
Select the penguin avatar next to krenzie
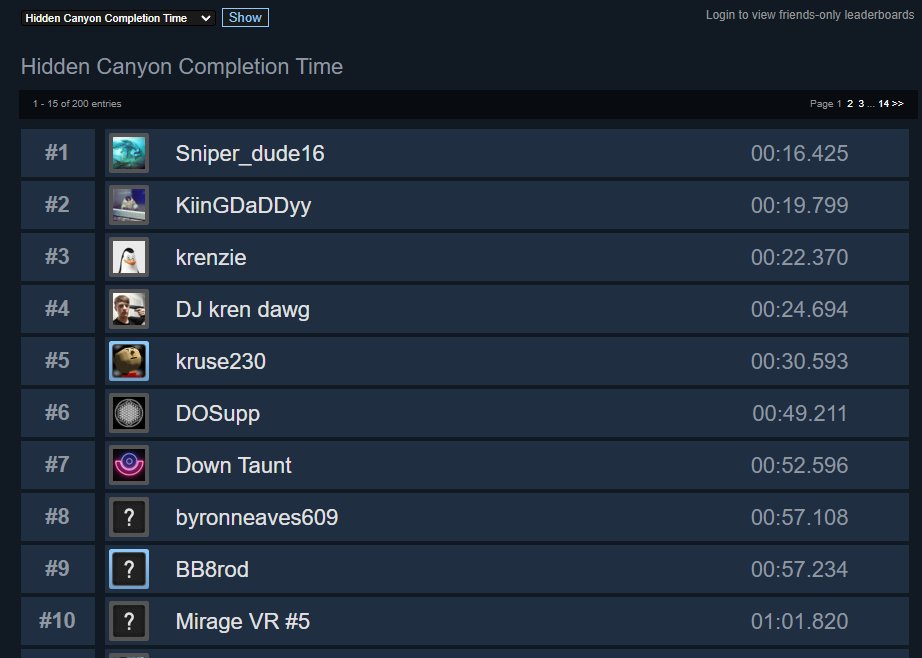point(129,257)
